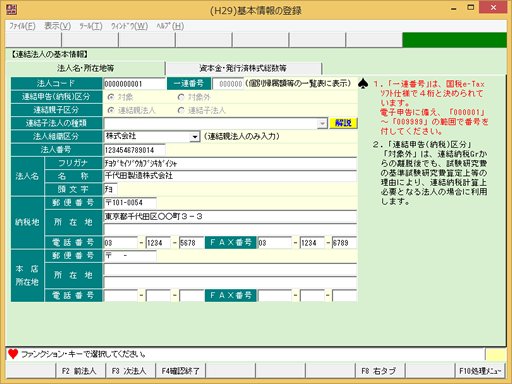Click F2 前法人 function button

tap(80, 371)
